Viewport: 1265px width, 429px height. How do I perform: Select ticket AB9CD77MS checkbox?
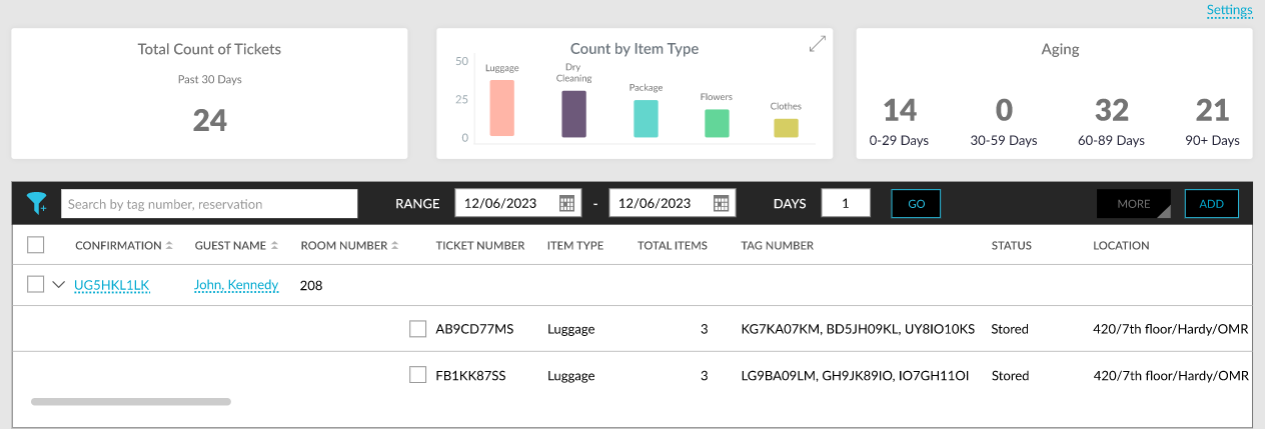coord(418,329)
